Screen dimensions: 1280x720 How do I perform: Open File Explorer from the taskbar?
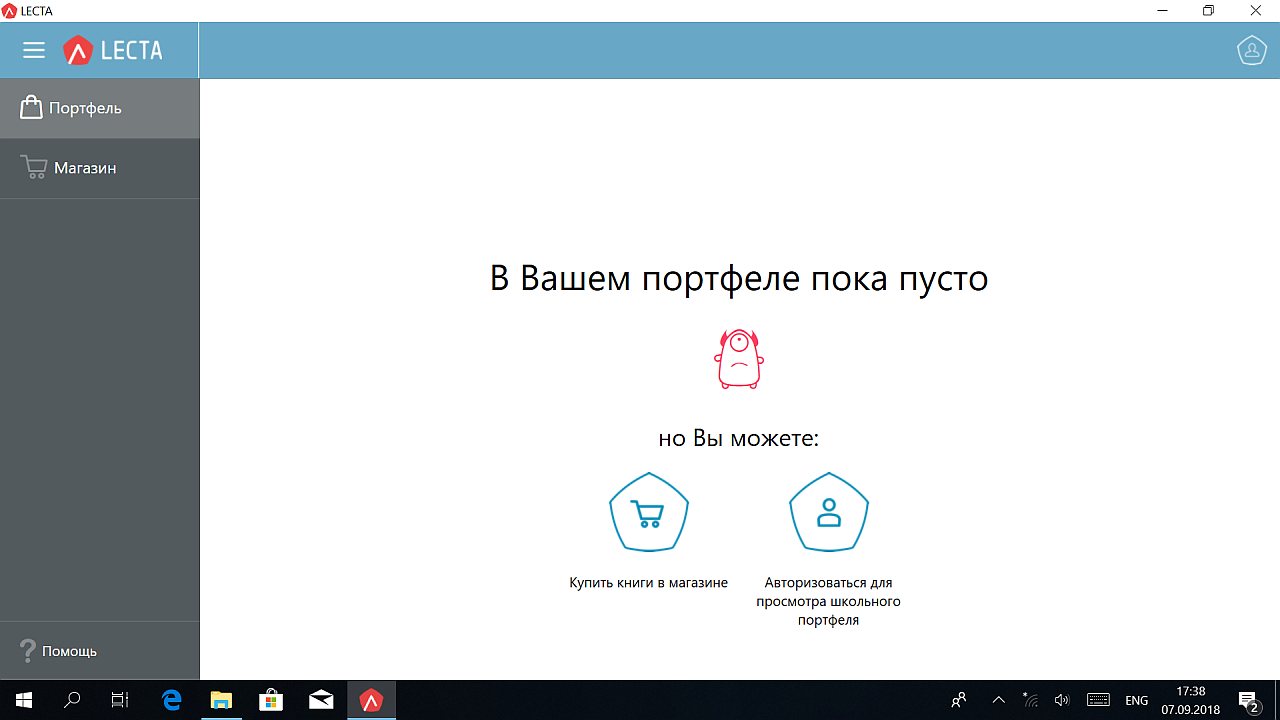221,700
